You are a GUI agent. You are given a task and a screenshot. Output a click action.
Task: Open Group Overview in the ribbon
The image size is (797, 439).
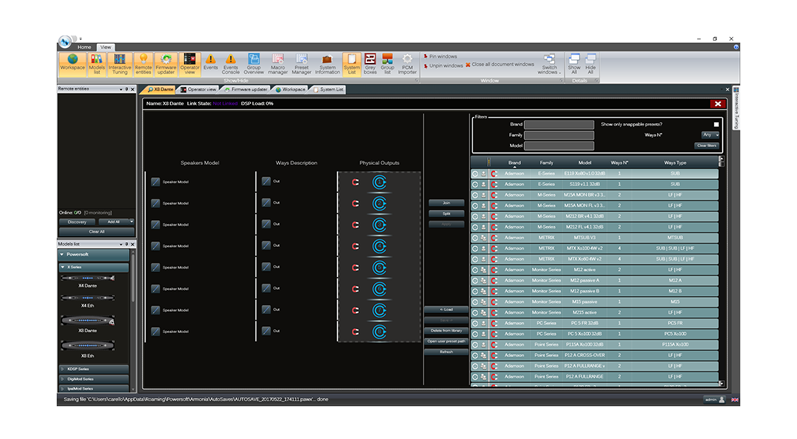(254, 65)
